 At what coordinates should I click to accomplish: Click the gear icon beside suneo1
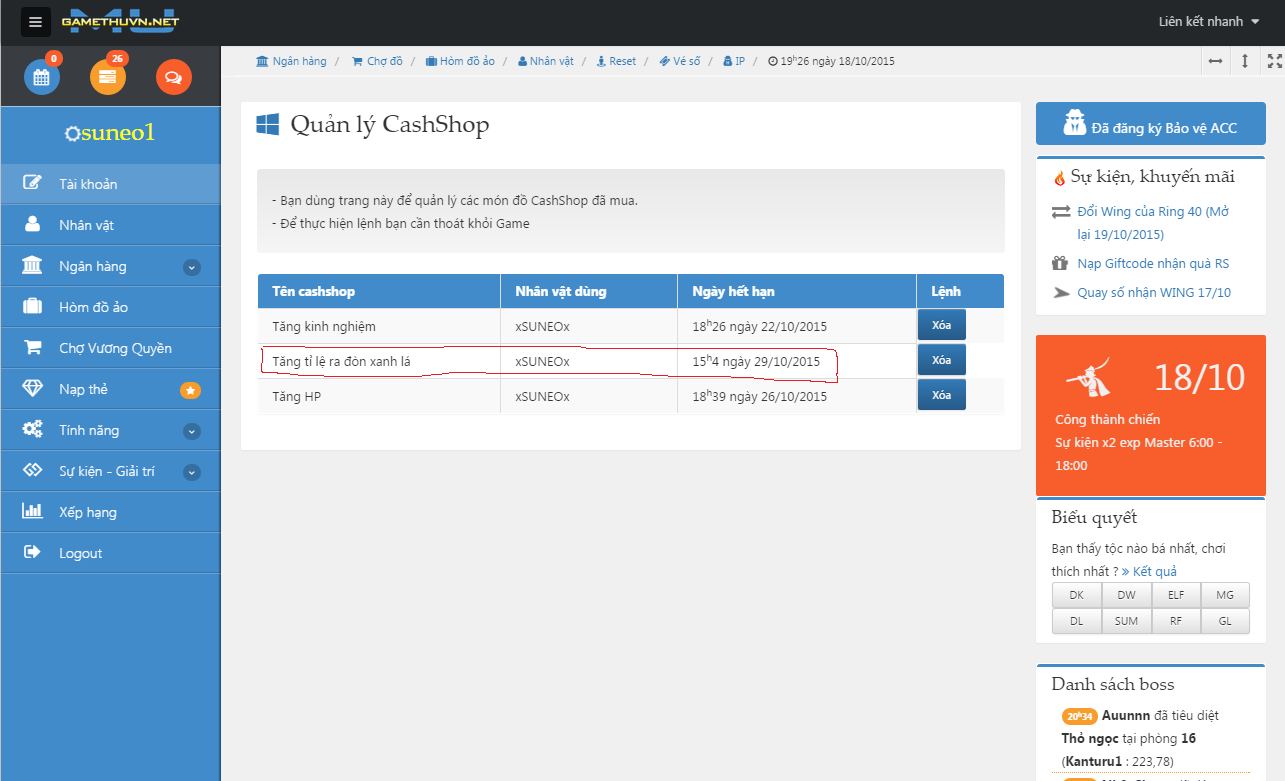[72, 134]
